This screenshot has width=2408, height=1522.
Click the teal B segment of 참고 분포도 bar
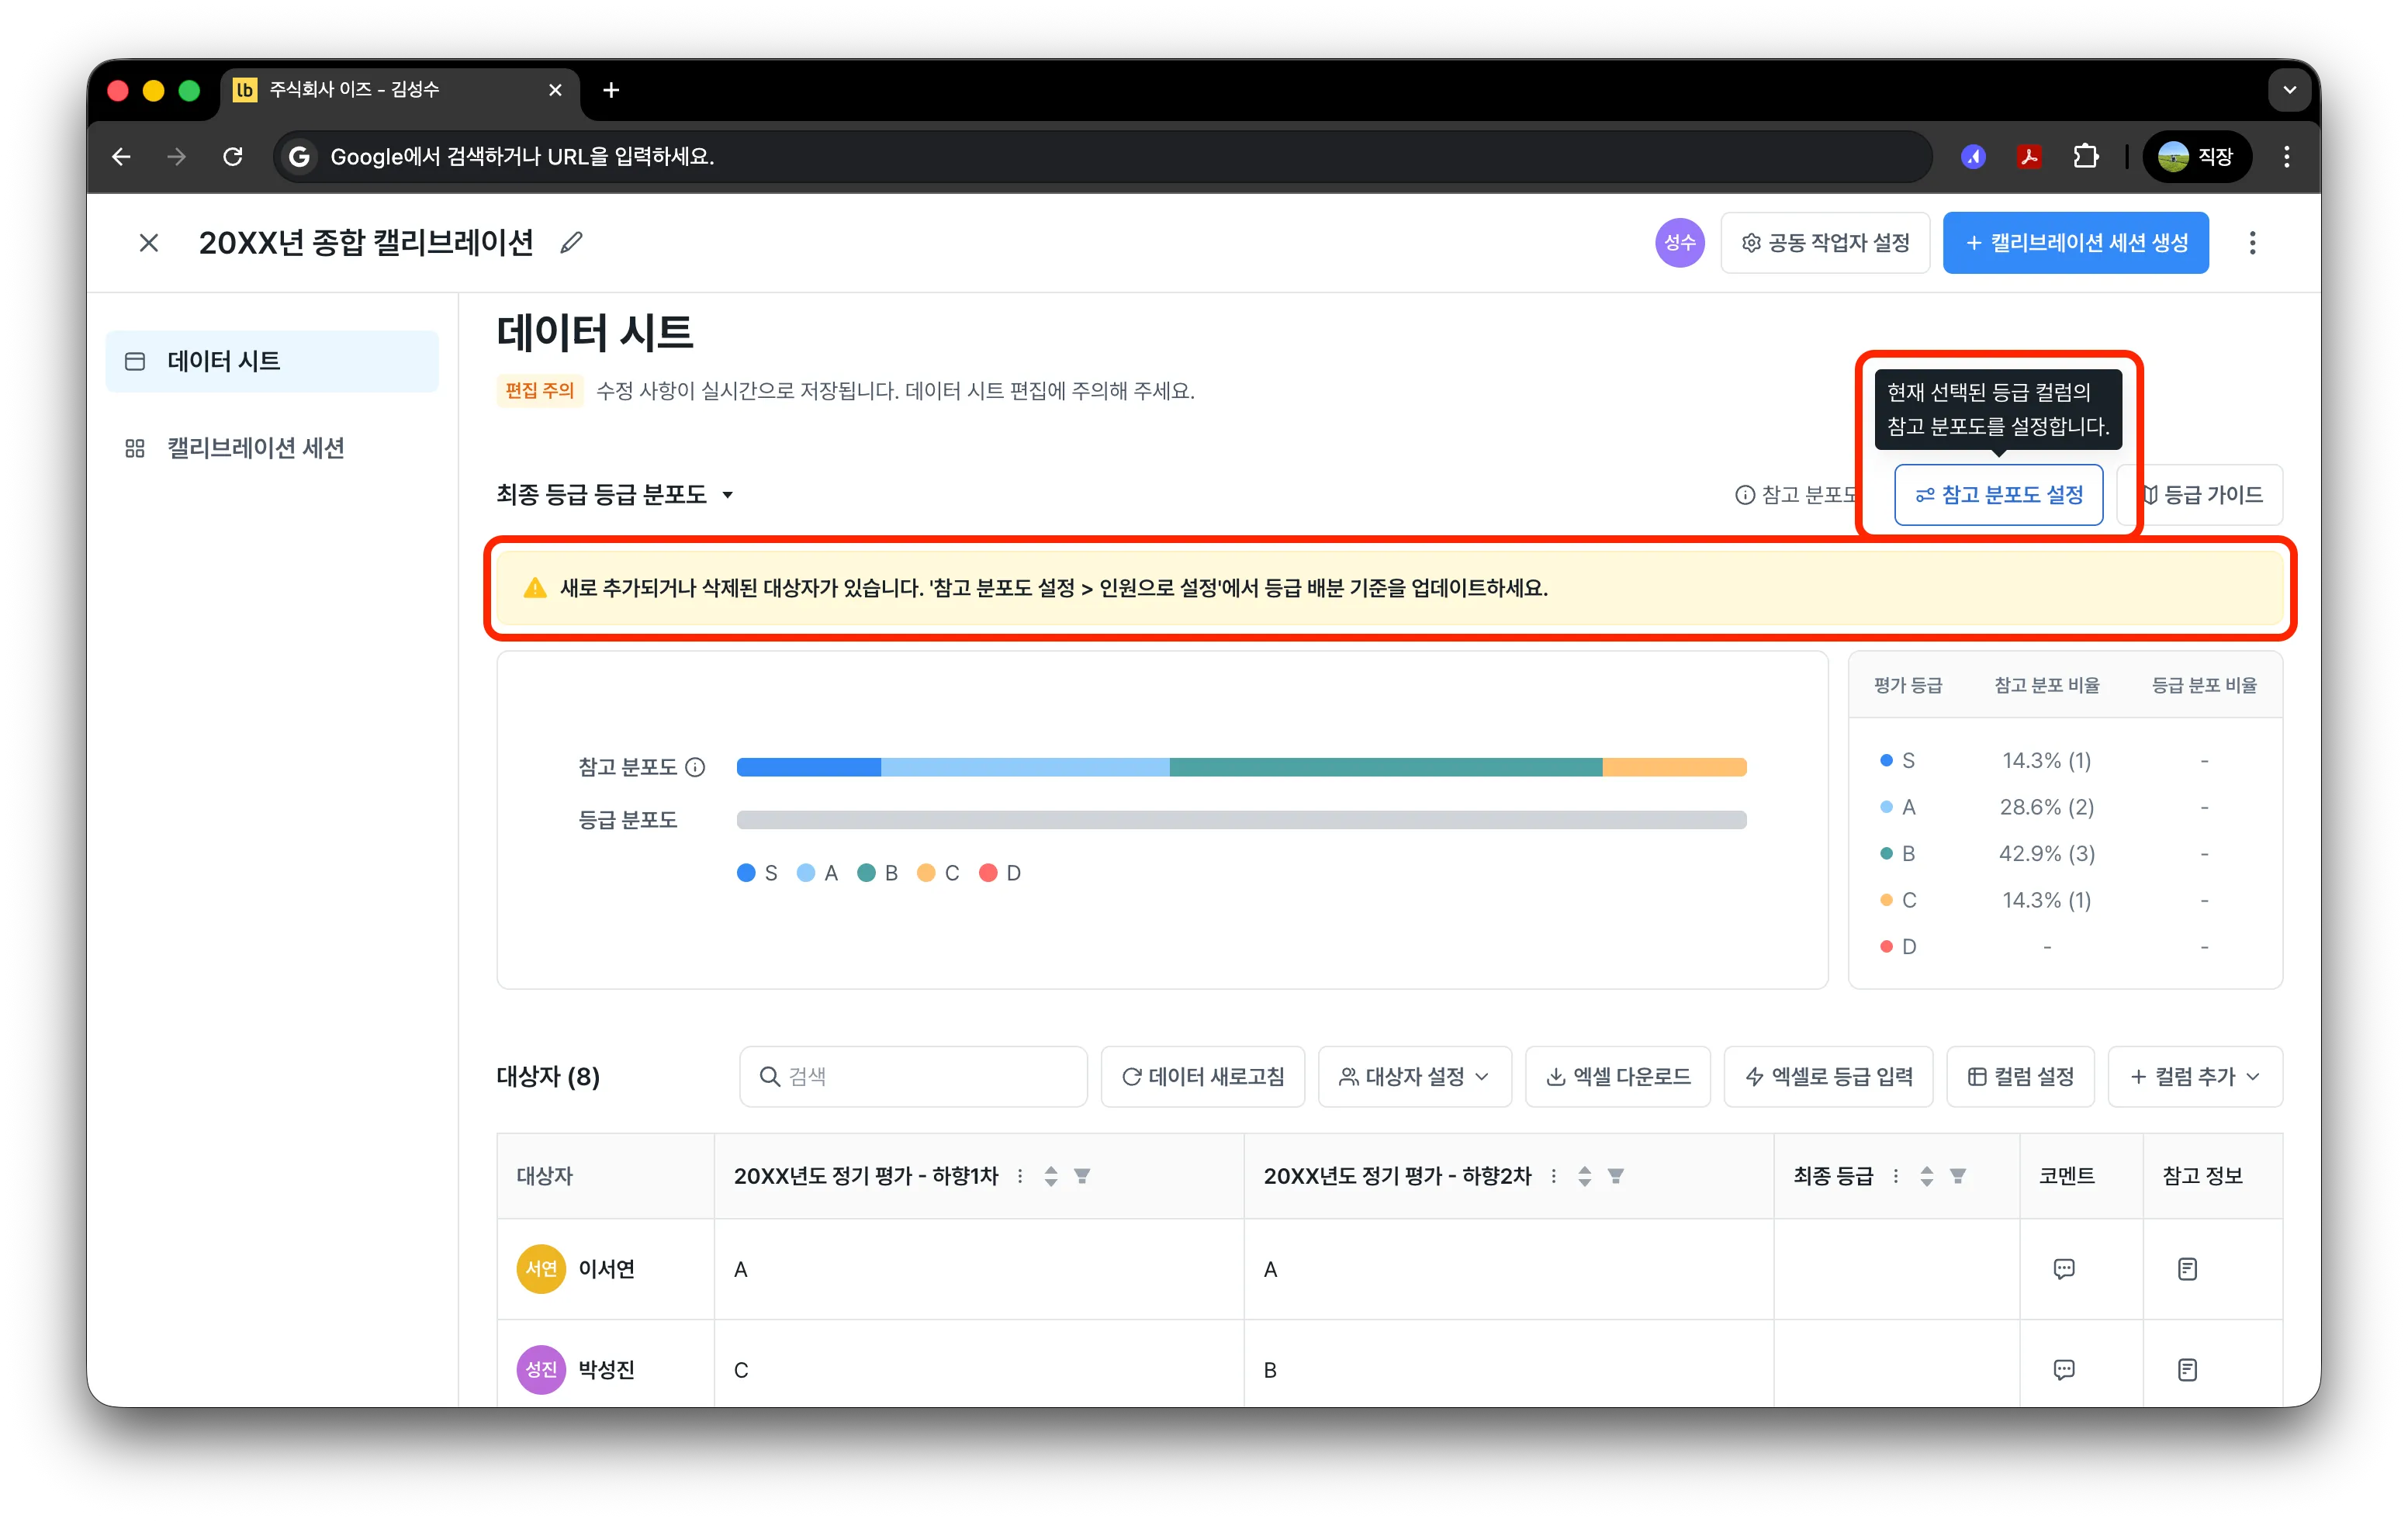tap(1385, 767)
